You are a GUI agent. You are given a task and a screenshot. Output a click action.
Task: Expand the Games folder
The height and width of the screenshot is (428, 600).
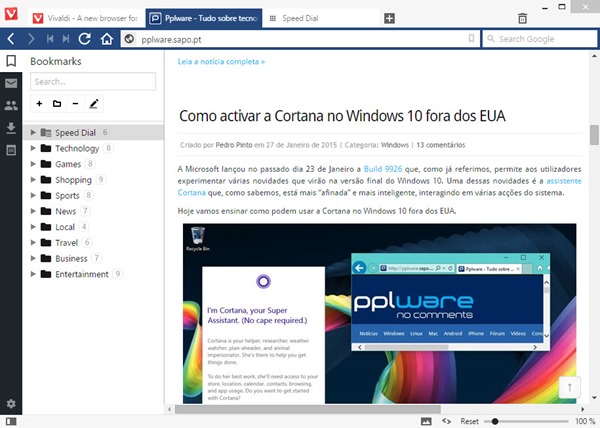[x=33, y=164]
